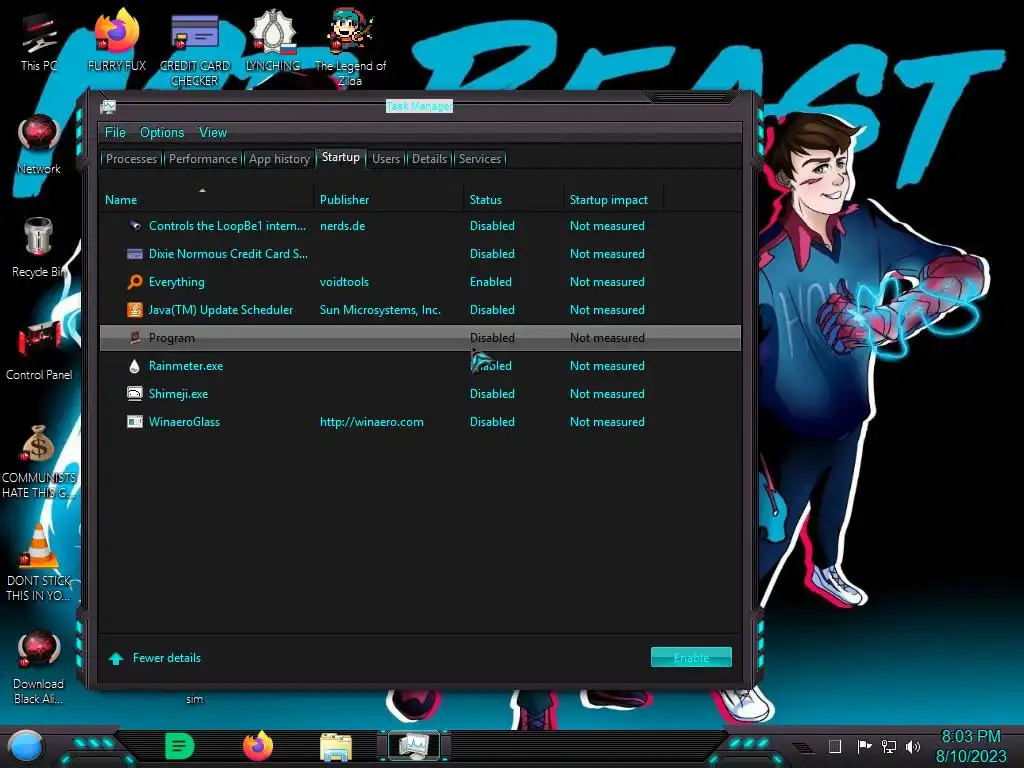The height and width of the screenshot is (768, 1024).
Task: Click the Java Update Scheduler icon
Action: coord(135,310)
